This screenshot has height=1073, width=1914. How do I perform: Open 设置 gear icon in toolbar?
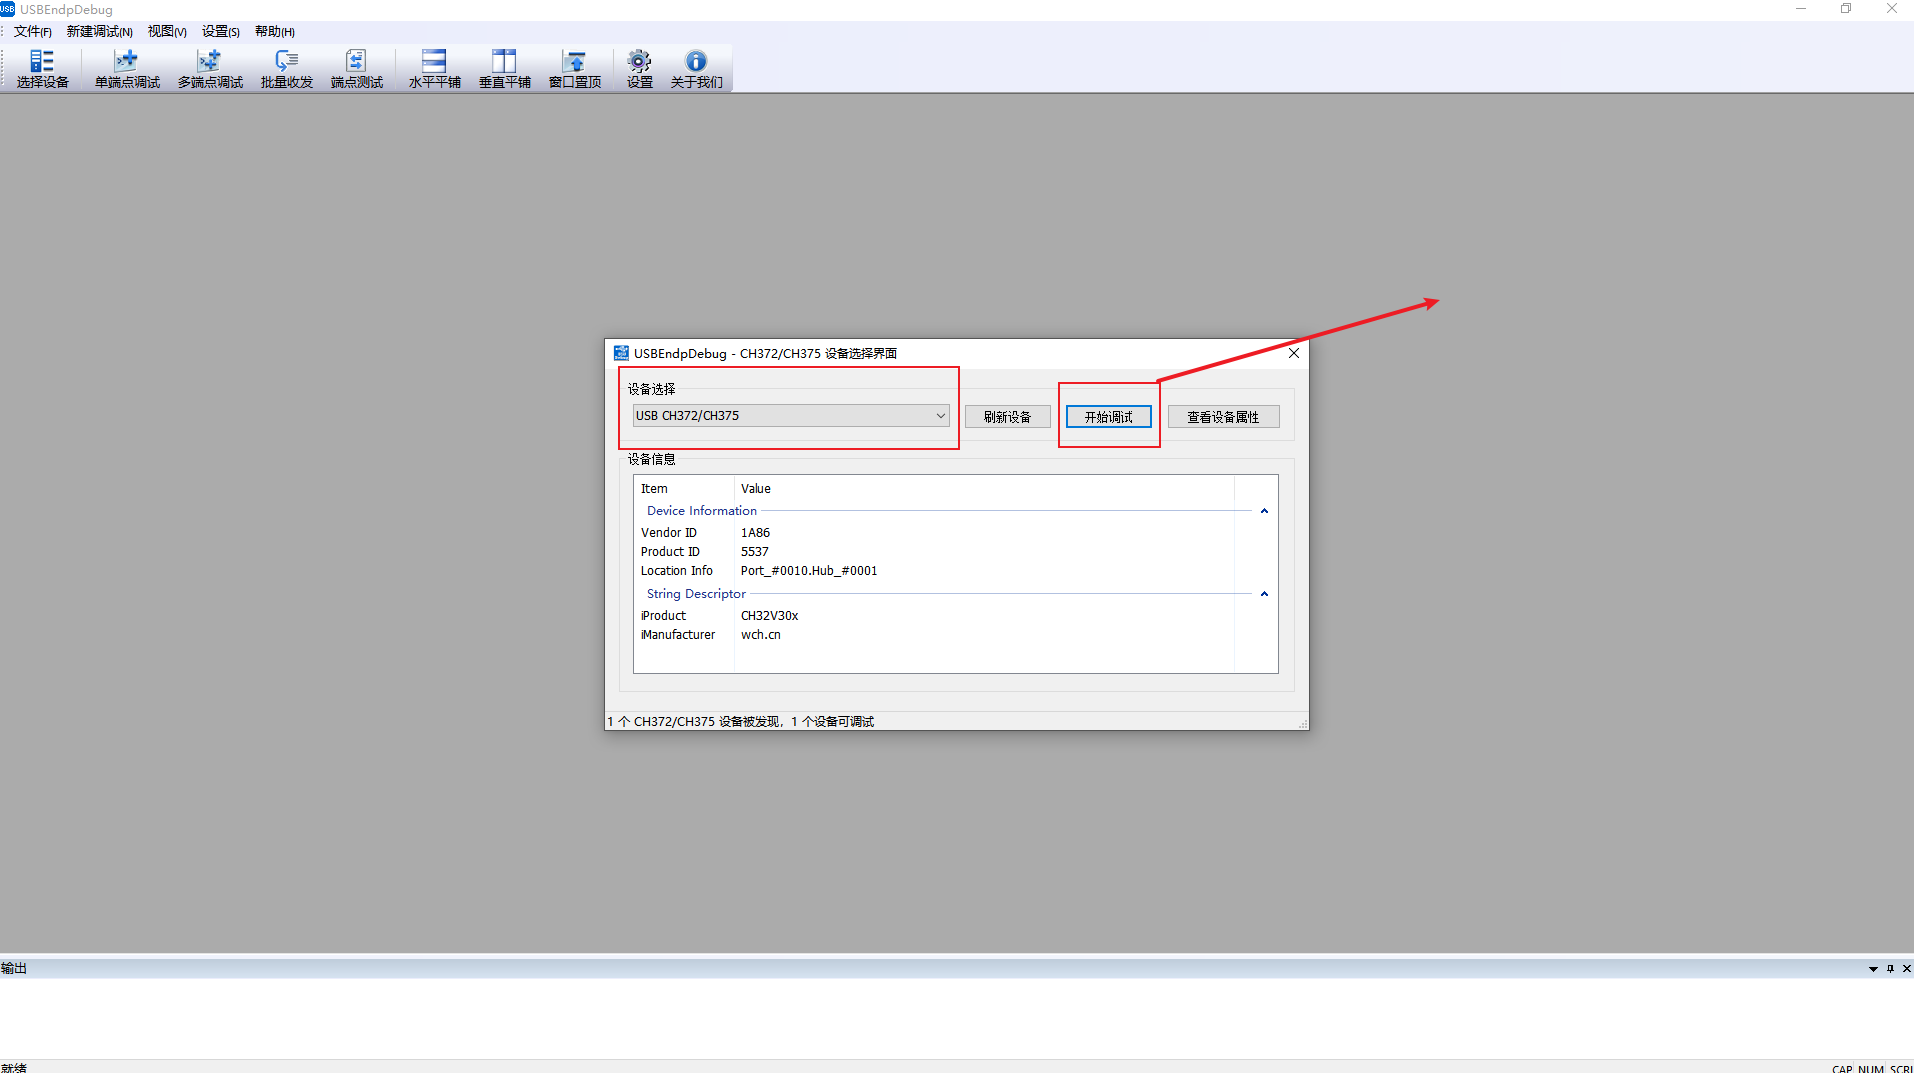click(x=639, y=69)
